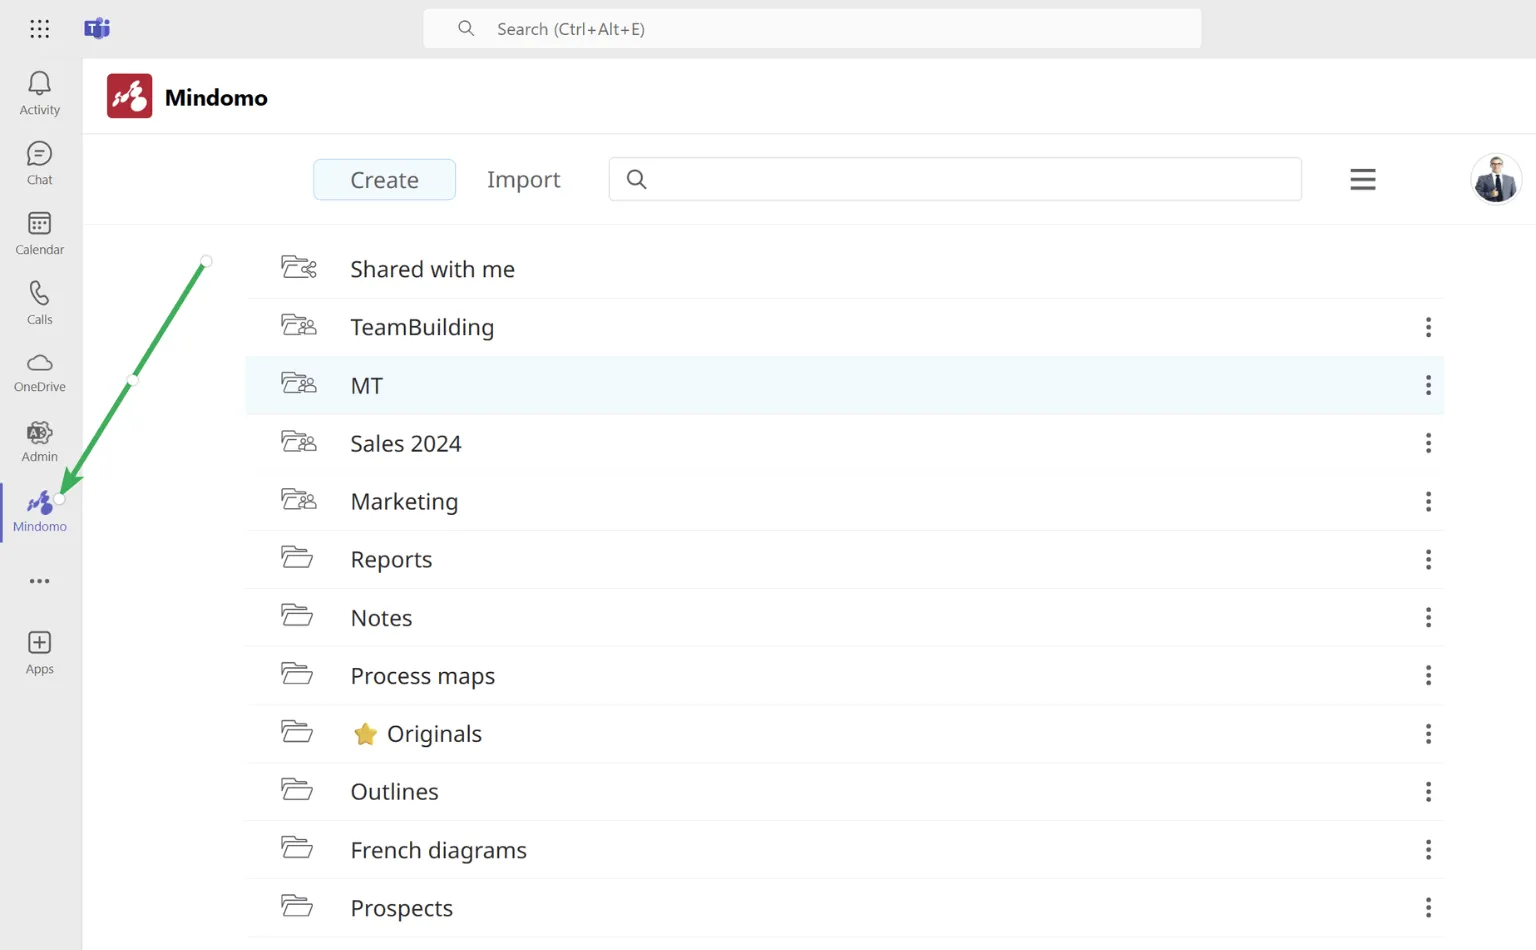Focus the Mindomo search input field
1536x950 pixels.
[955, 179]
